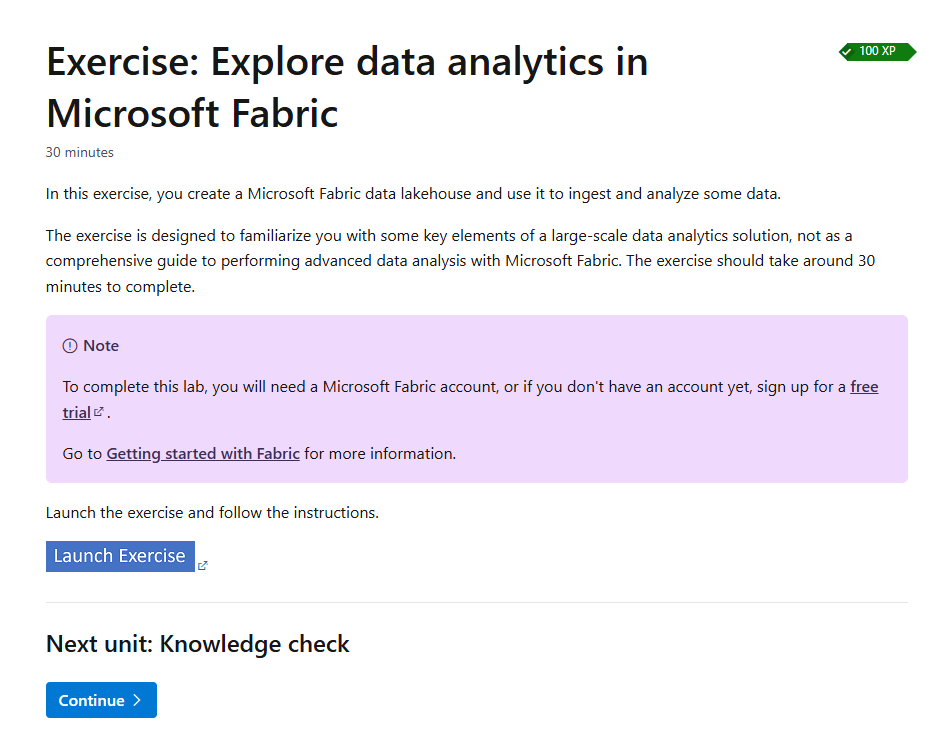Click the Next unit: Knowledge check heading
937x732 pixels.
click(x=197, y=644)
